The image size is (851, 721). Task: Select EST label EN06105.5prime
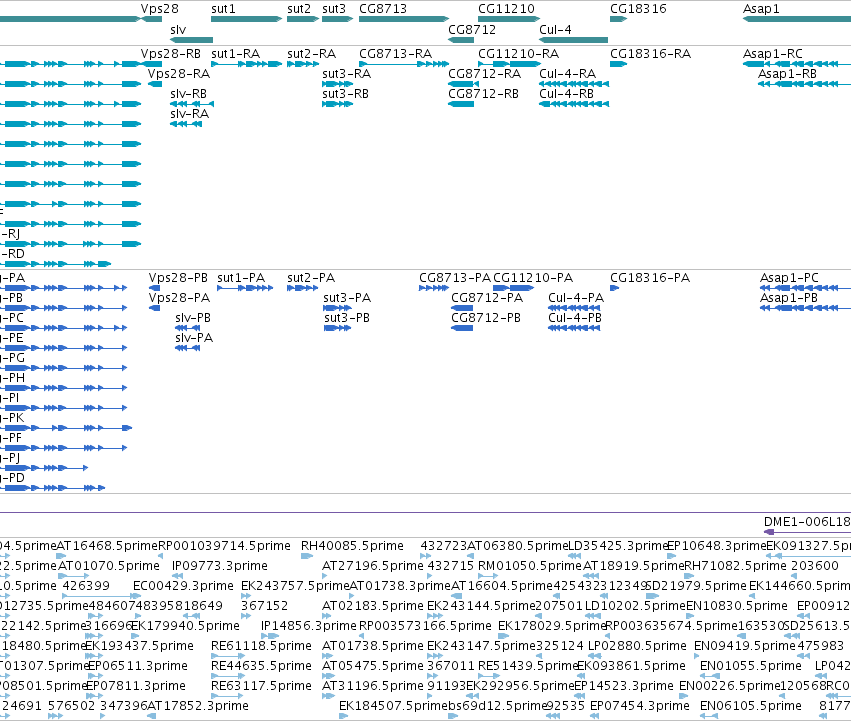751,706
